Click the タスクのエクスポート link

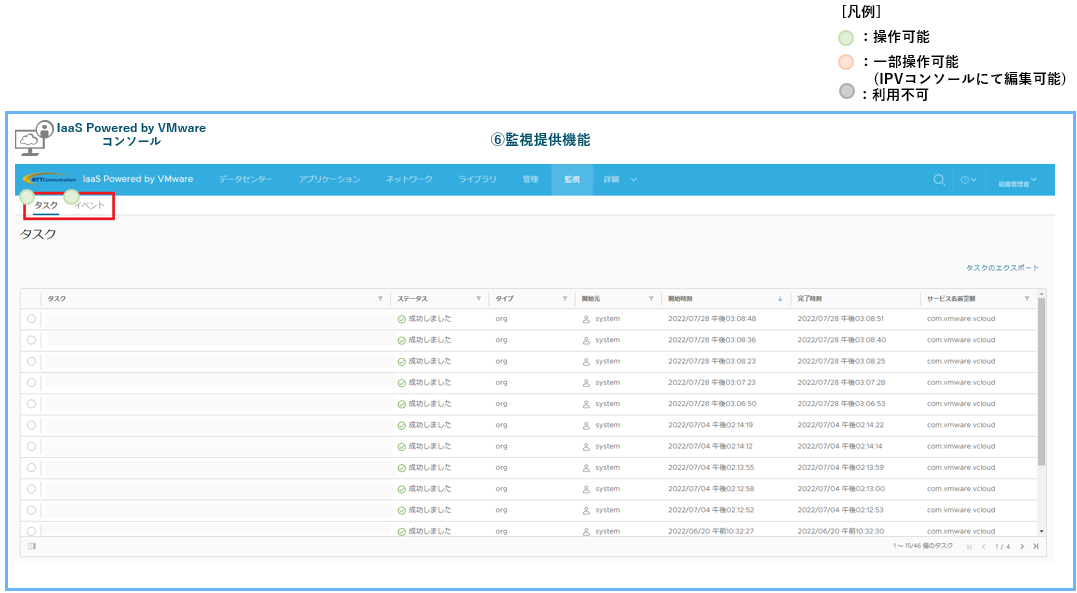pyautogui.click(x=1002, y=268)
